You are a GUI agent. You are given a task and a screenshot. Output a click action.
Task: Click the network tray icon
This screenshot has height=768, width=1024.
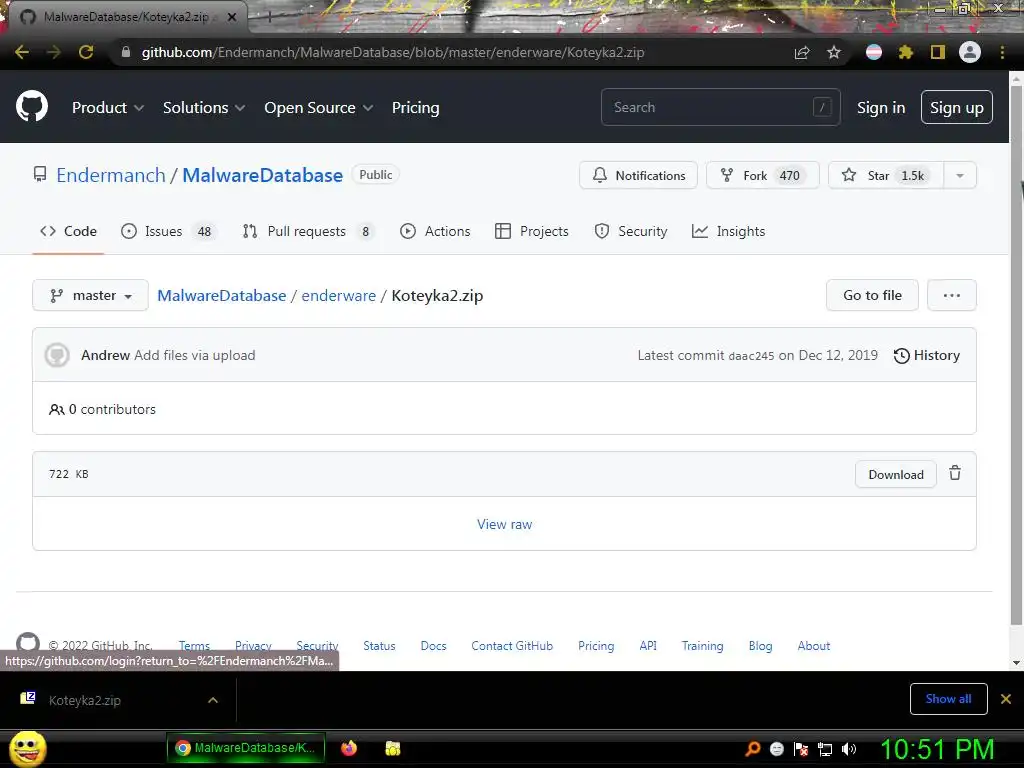825,749
